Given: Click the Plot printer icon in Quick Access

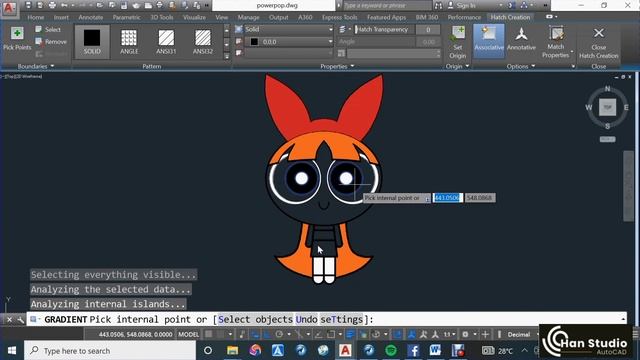Looking at the screenshot, I should [52, 5].
